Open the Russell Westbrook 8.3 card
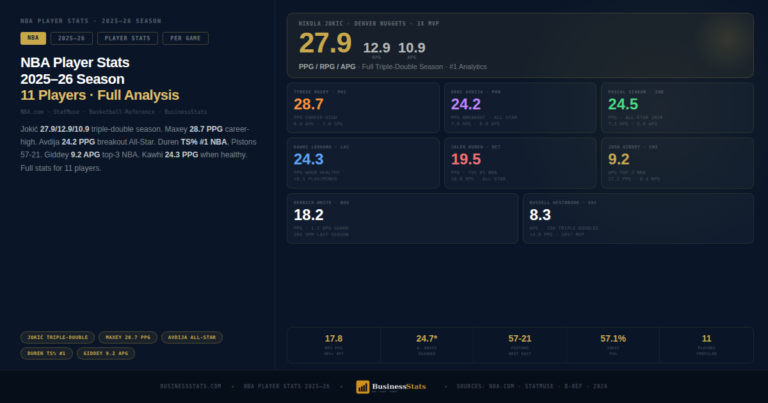 pyautogui.click(x=638, y=218)
